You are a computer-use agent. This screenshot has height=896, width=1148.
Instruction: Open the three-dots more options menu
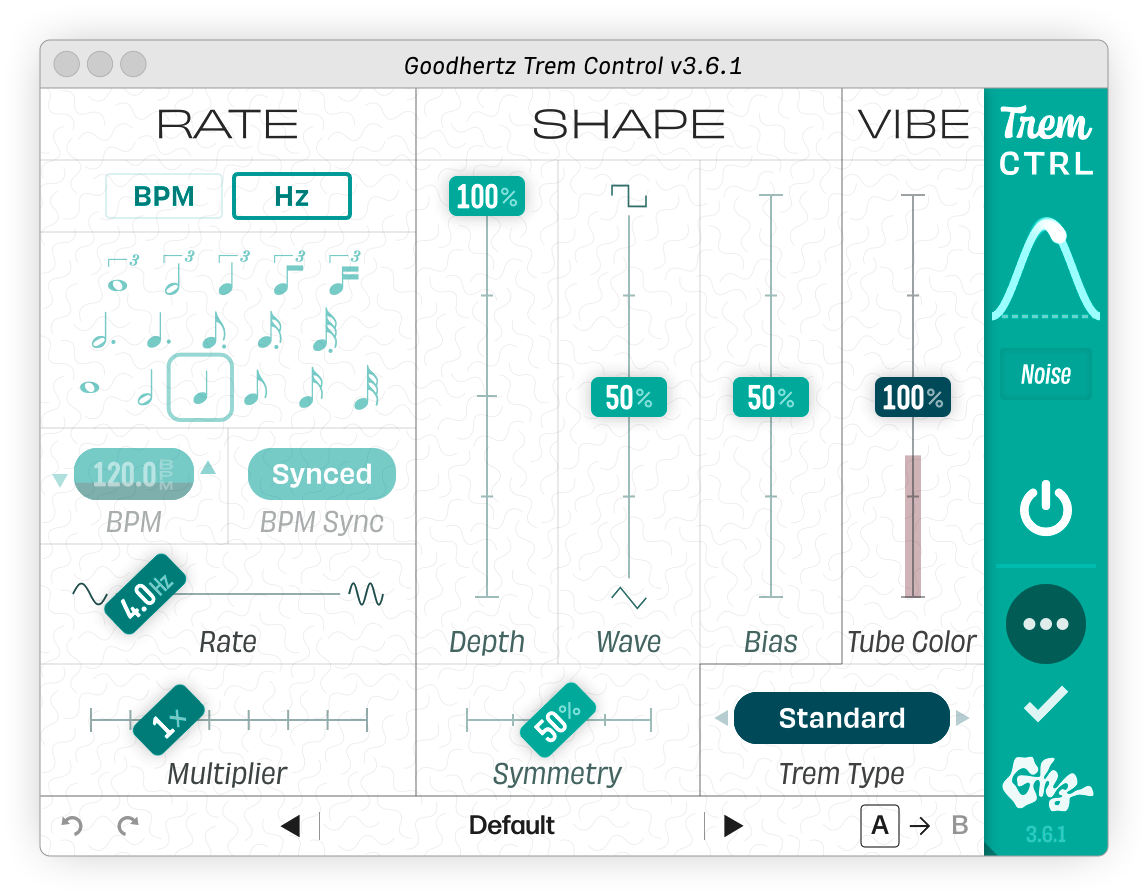[x=1046, y=624]
